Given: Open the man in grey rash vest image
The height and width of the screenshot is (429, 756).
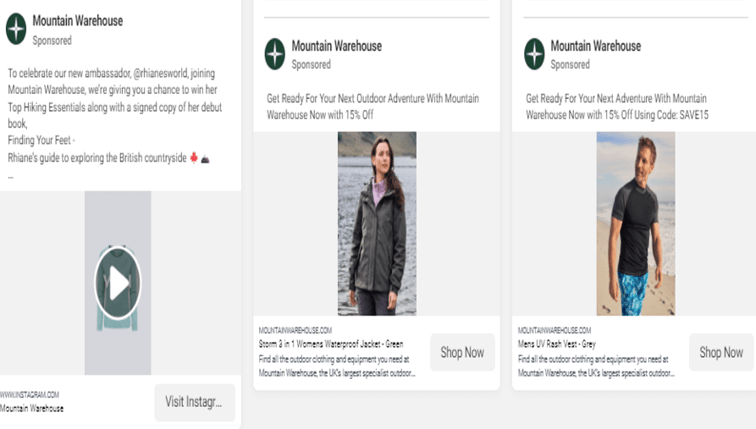Looking at the screenshot, I should (636, 224).
